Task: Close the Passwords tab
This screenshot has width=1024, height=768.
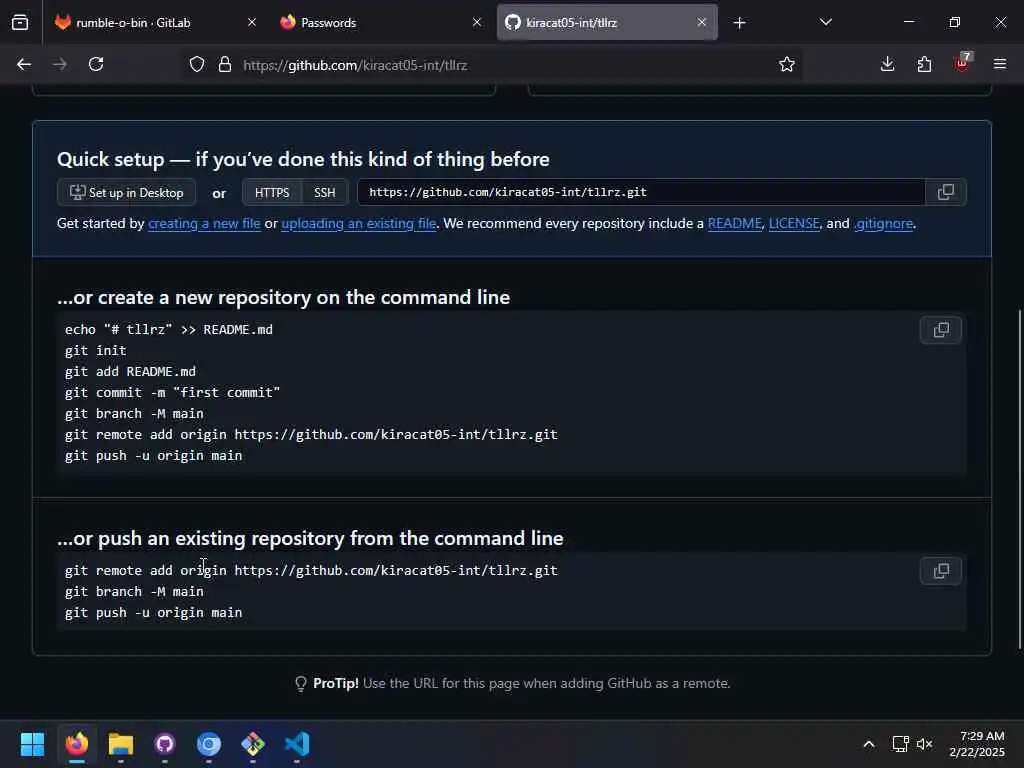Action: [x=477, y=22]
